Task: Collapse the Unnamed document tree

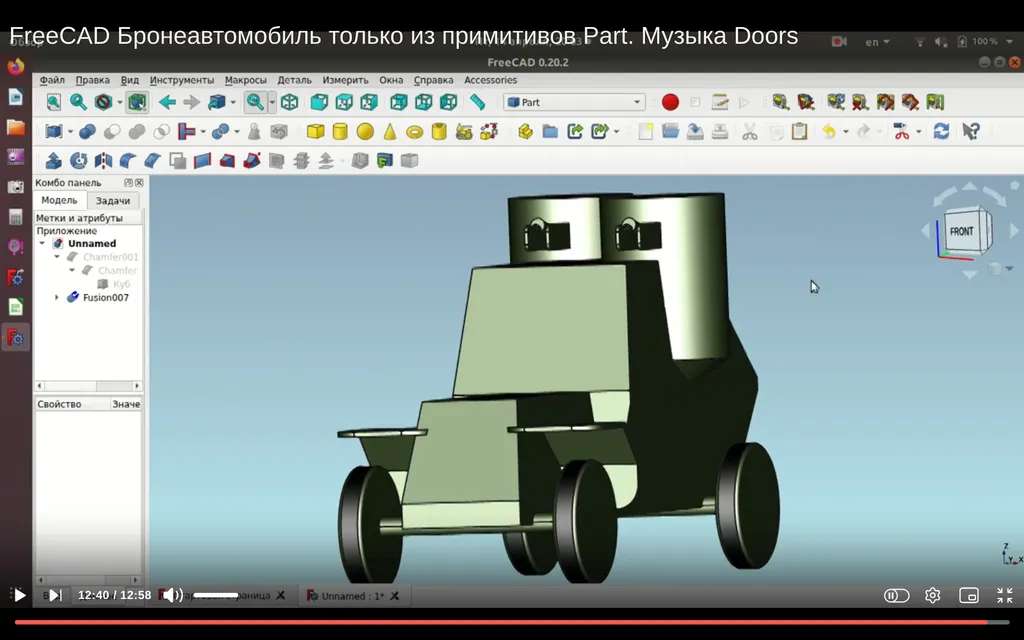Action: pyautogui.click(x=42, y=244)
